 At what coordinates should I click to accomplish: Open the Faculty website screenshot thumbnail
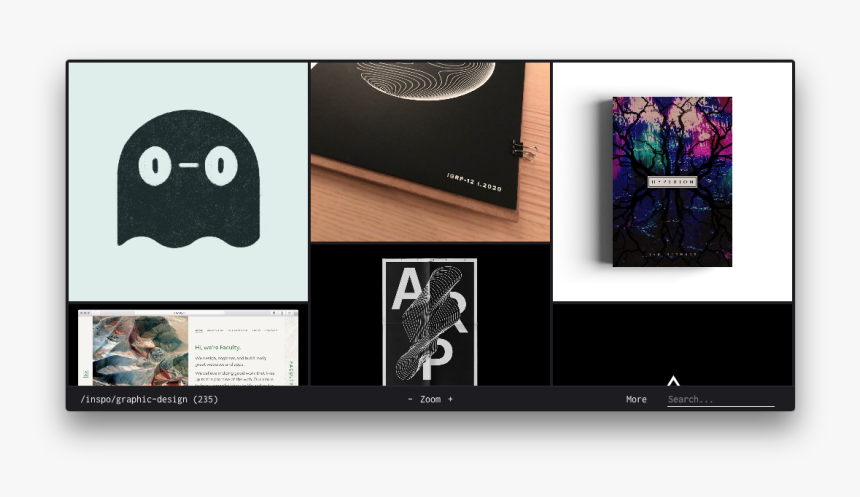tap(188, 345)
